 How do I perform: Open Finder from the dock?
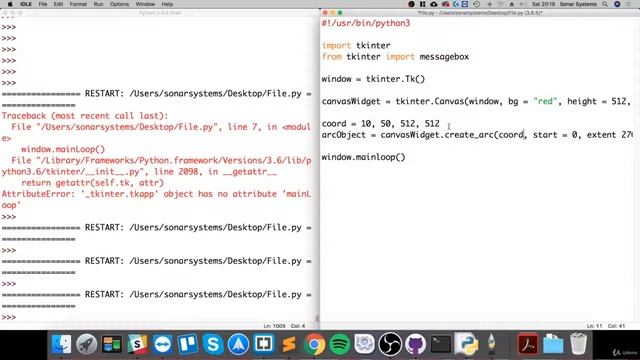[x=61, y=344]
